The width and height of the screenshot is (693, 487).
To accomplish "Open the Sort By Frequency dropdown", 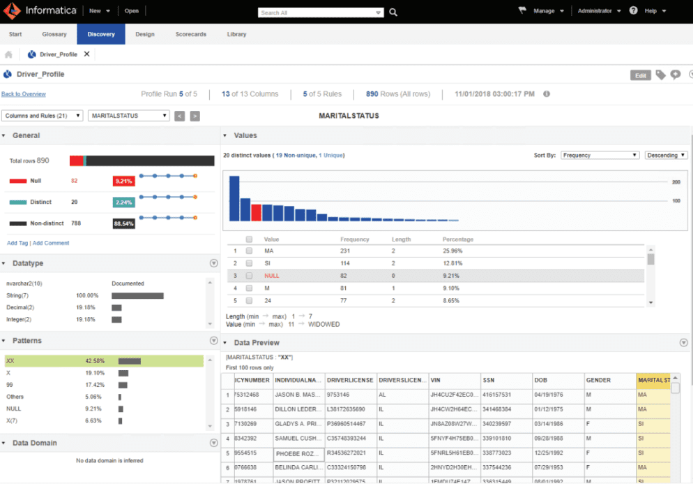I will (x=600, y=155).
